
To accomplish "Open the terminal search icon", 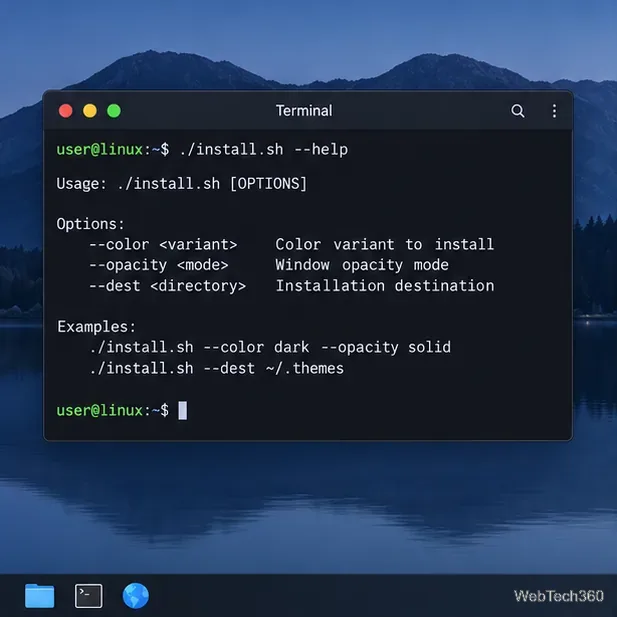I will 517,111.
